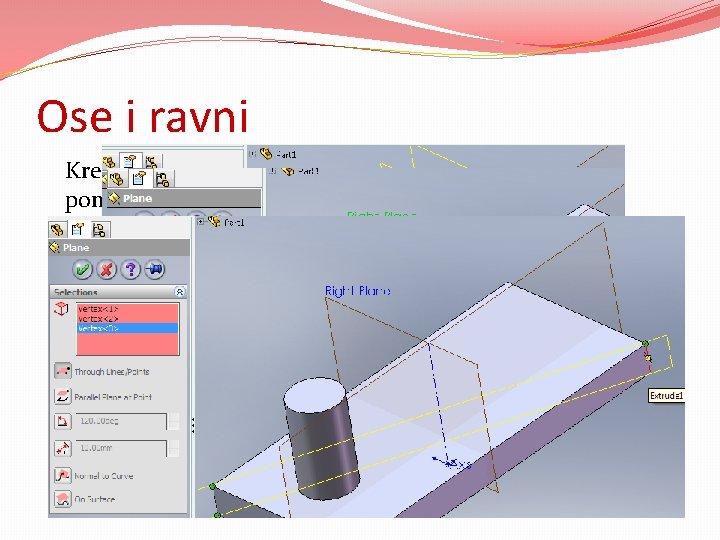Viewport: 720px width, 540px height.
Task: Open ConfigurationManager tab in middle overlapped screenshot
Action: [162, 179]
